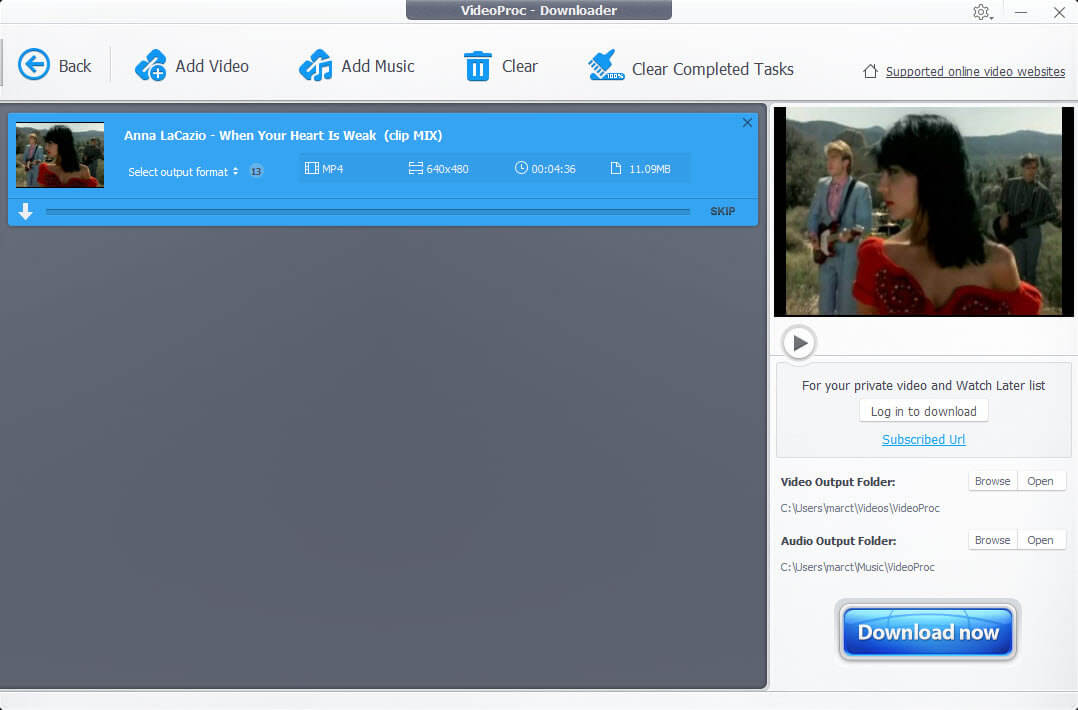Open the Video Output Folder
Viewport: 1078px width, 710px height.
click(x=1040, y=481)
